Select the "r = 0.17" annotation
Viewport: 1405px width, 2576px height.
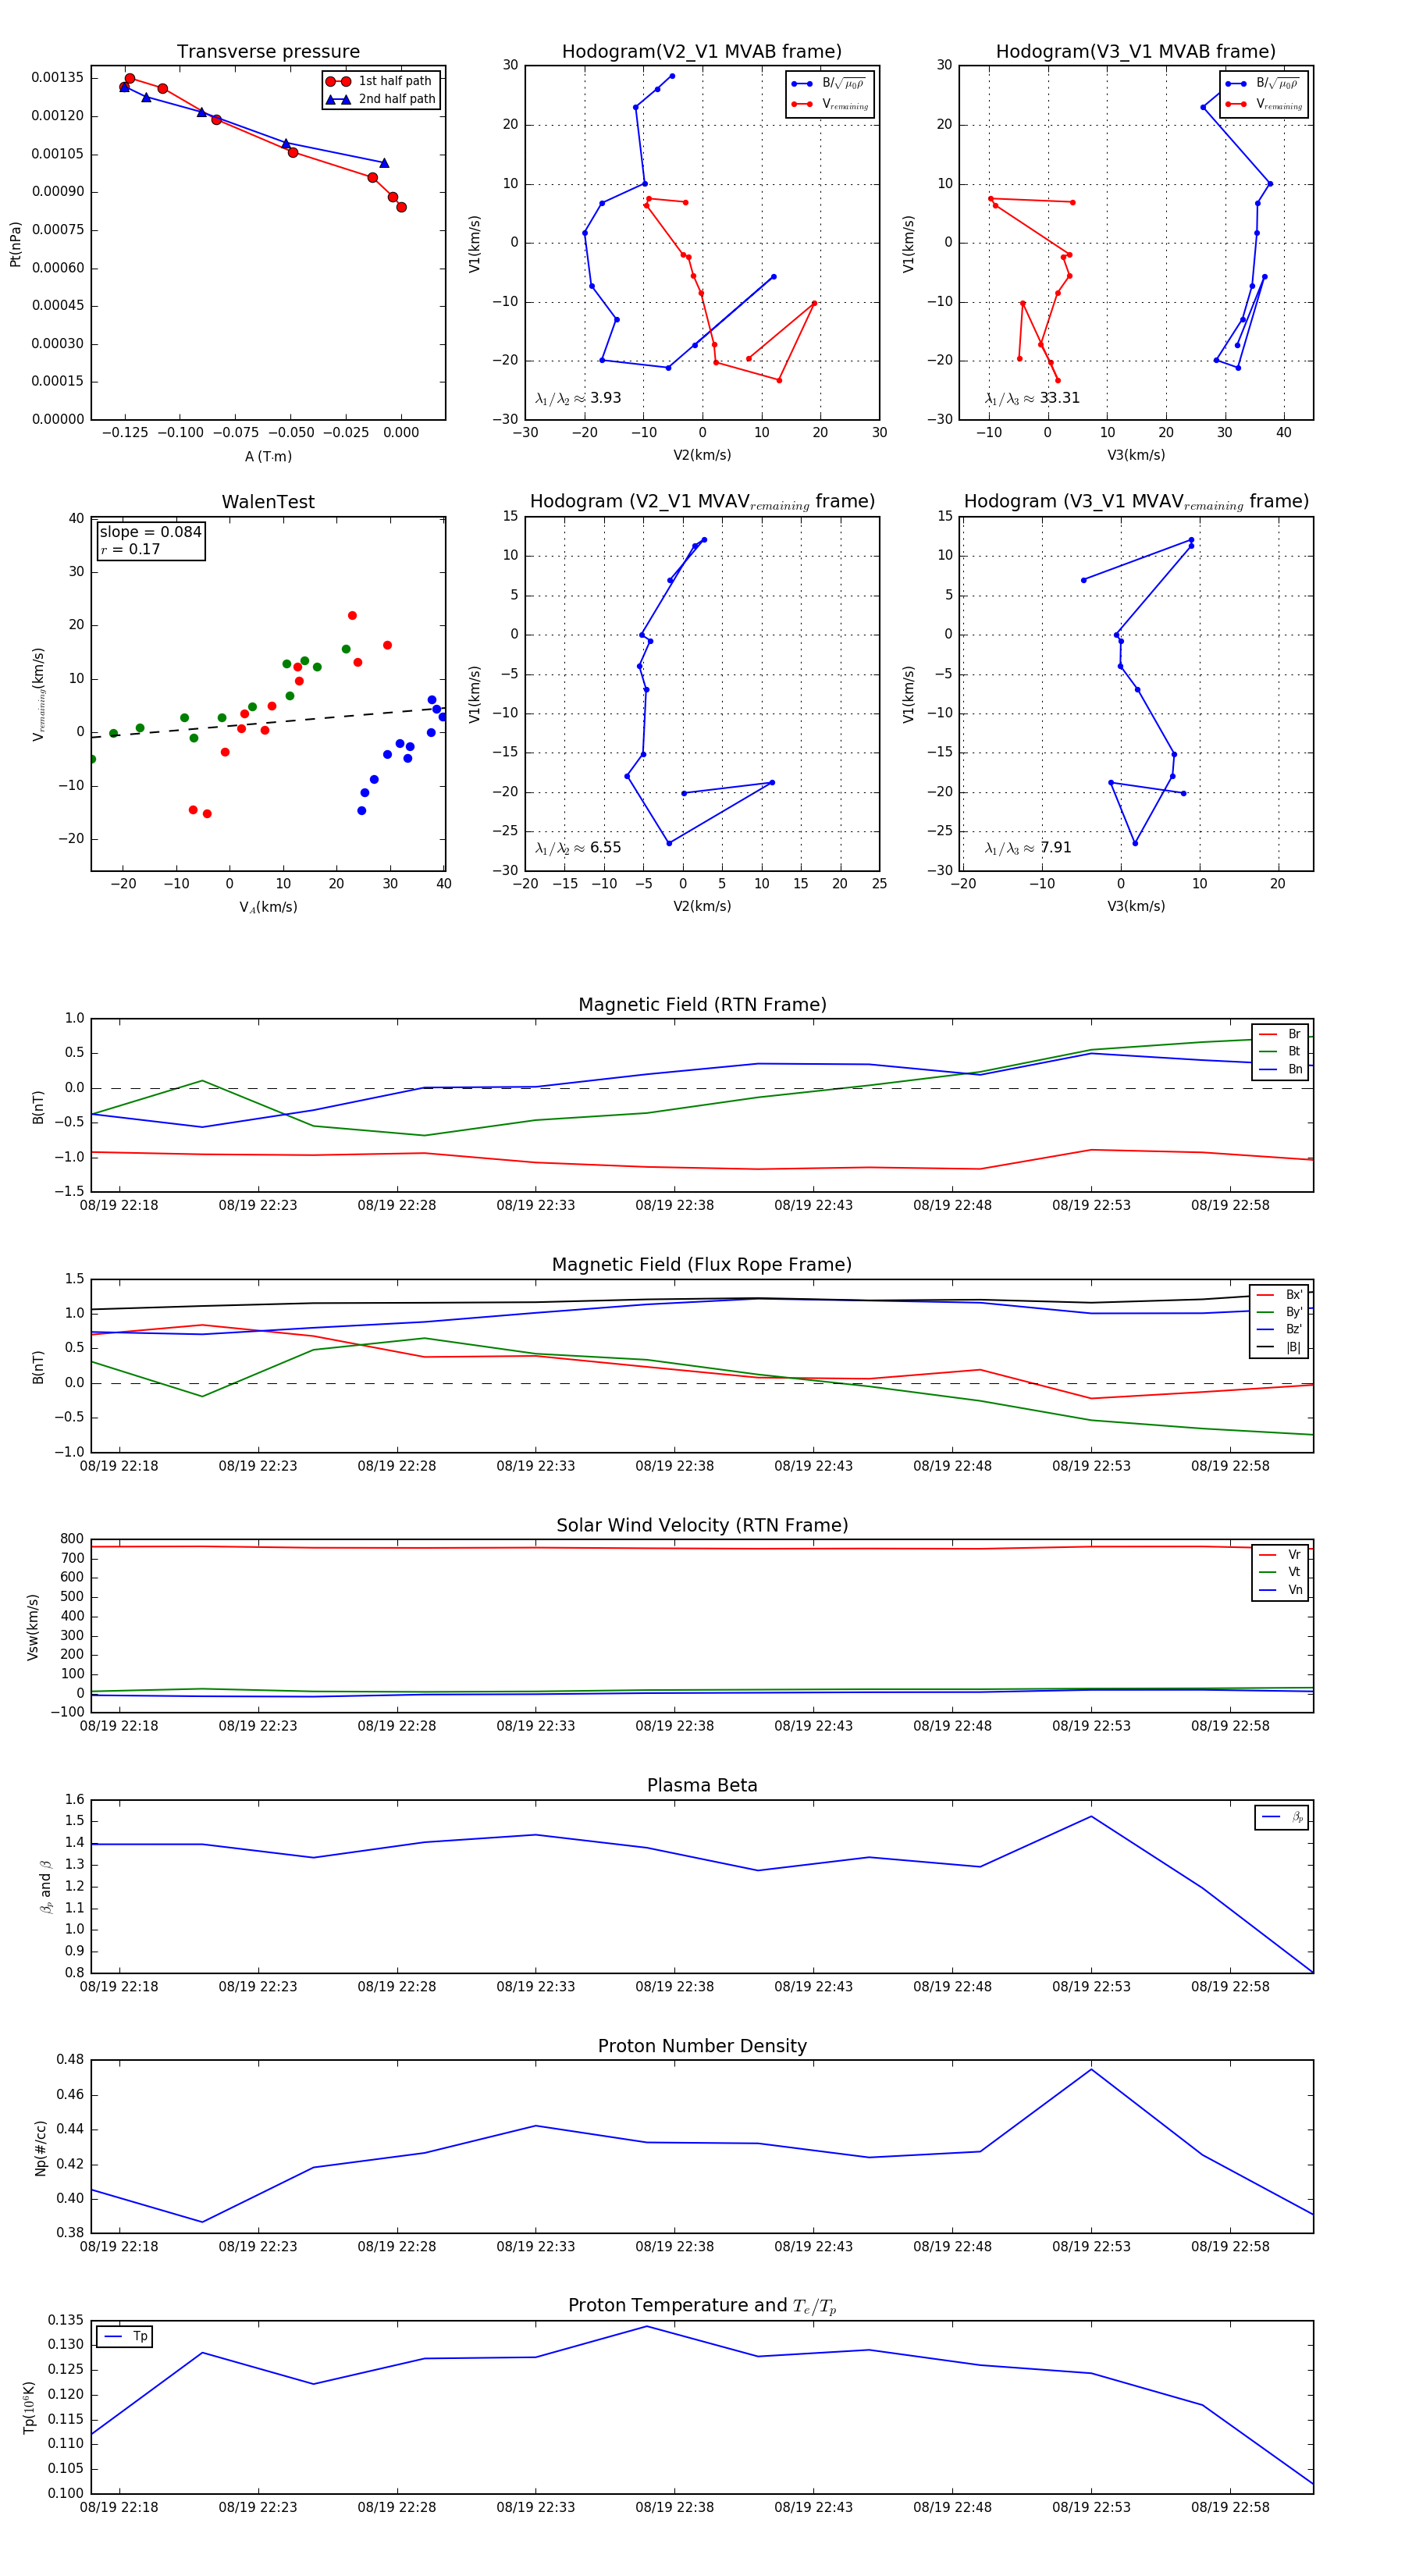pos(130,549)
